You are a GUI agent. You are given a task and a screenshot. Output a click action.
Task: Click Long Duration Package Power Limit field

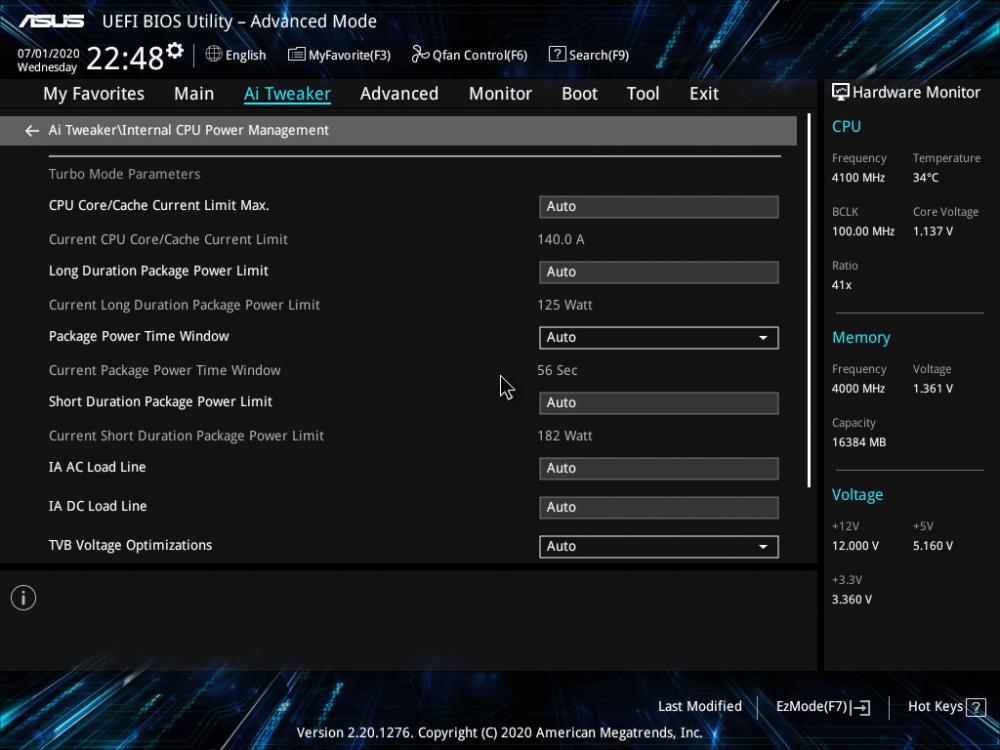click(x=659, y=272)
